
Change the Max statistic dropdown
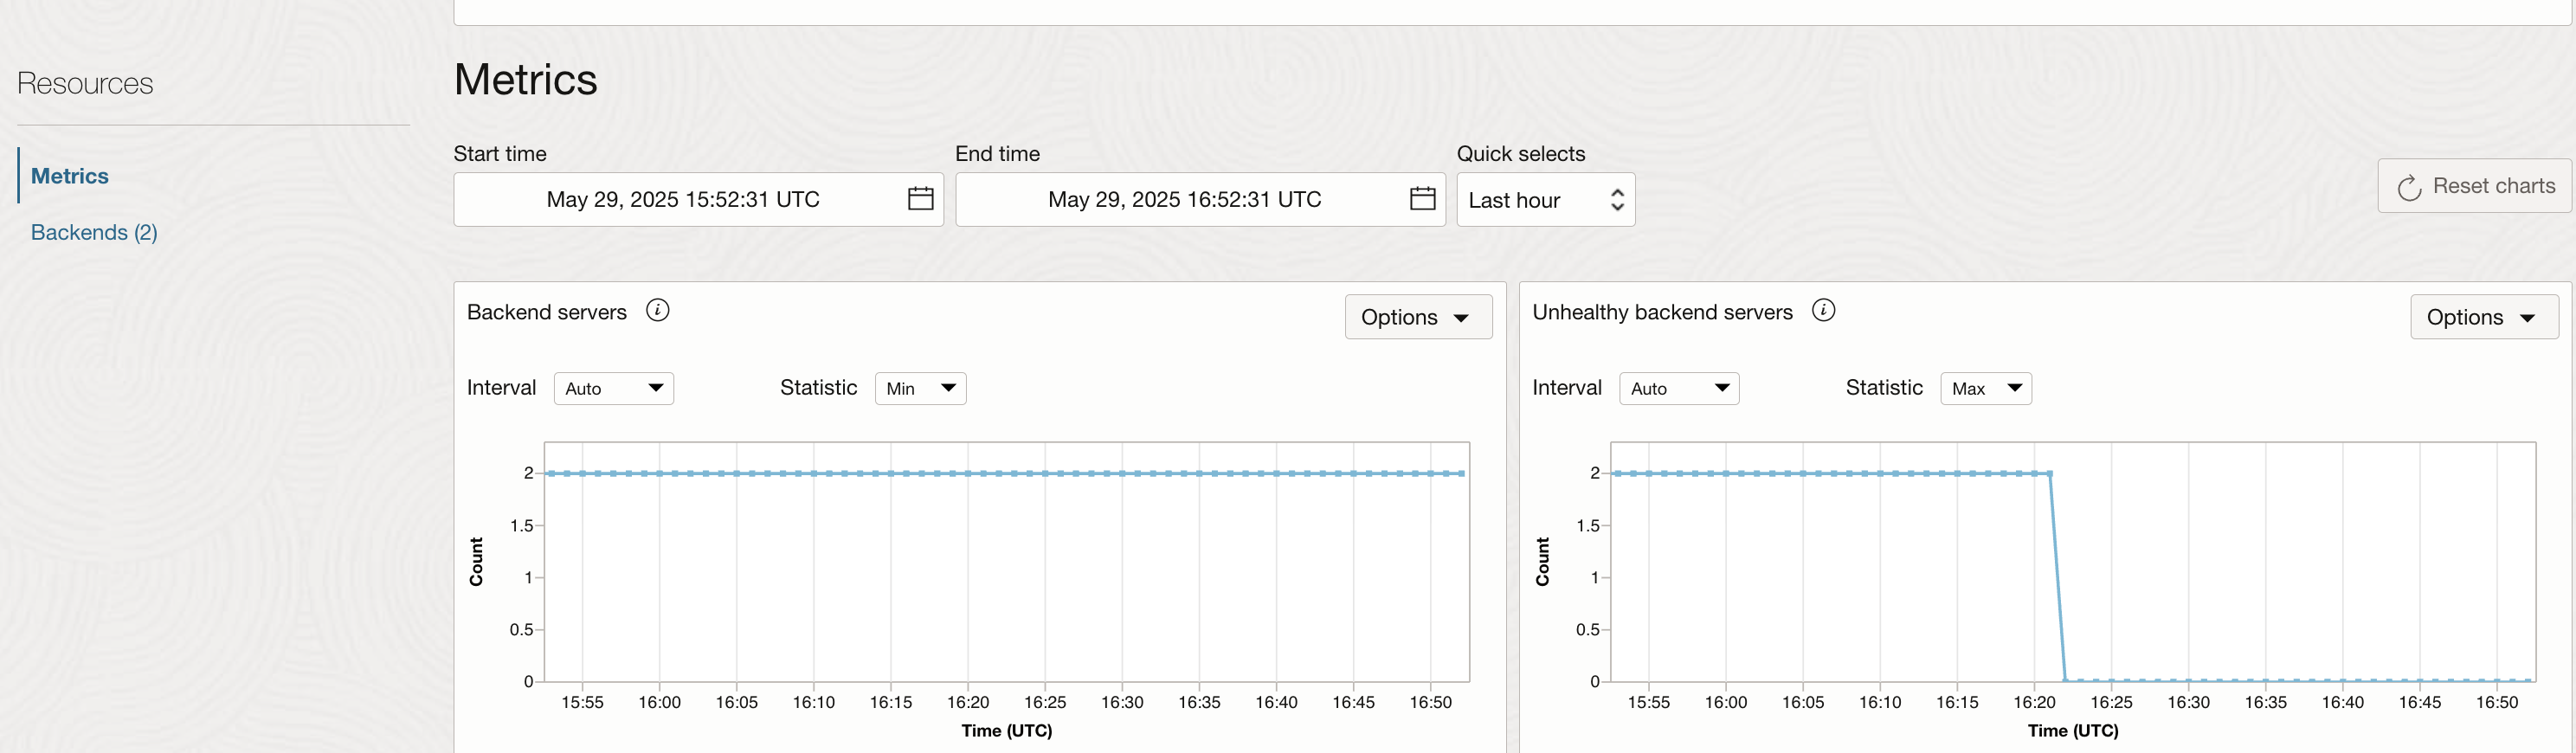(x=1985, y=388)
